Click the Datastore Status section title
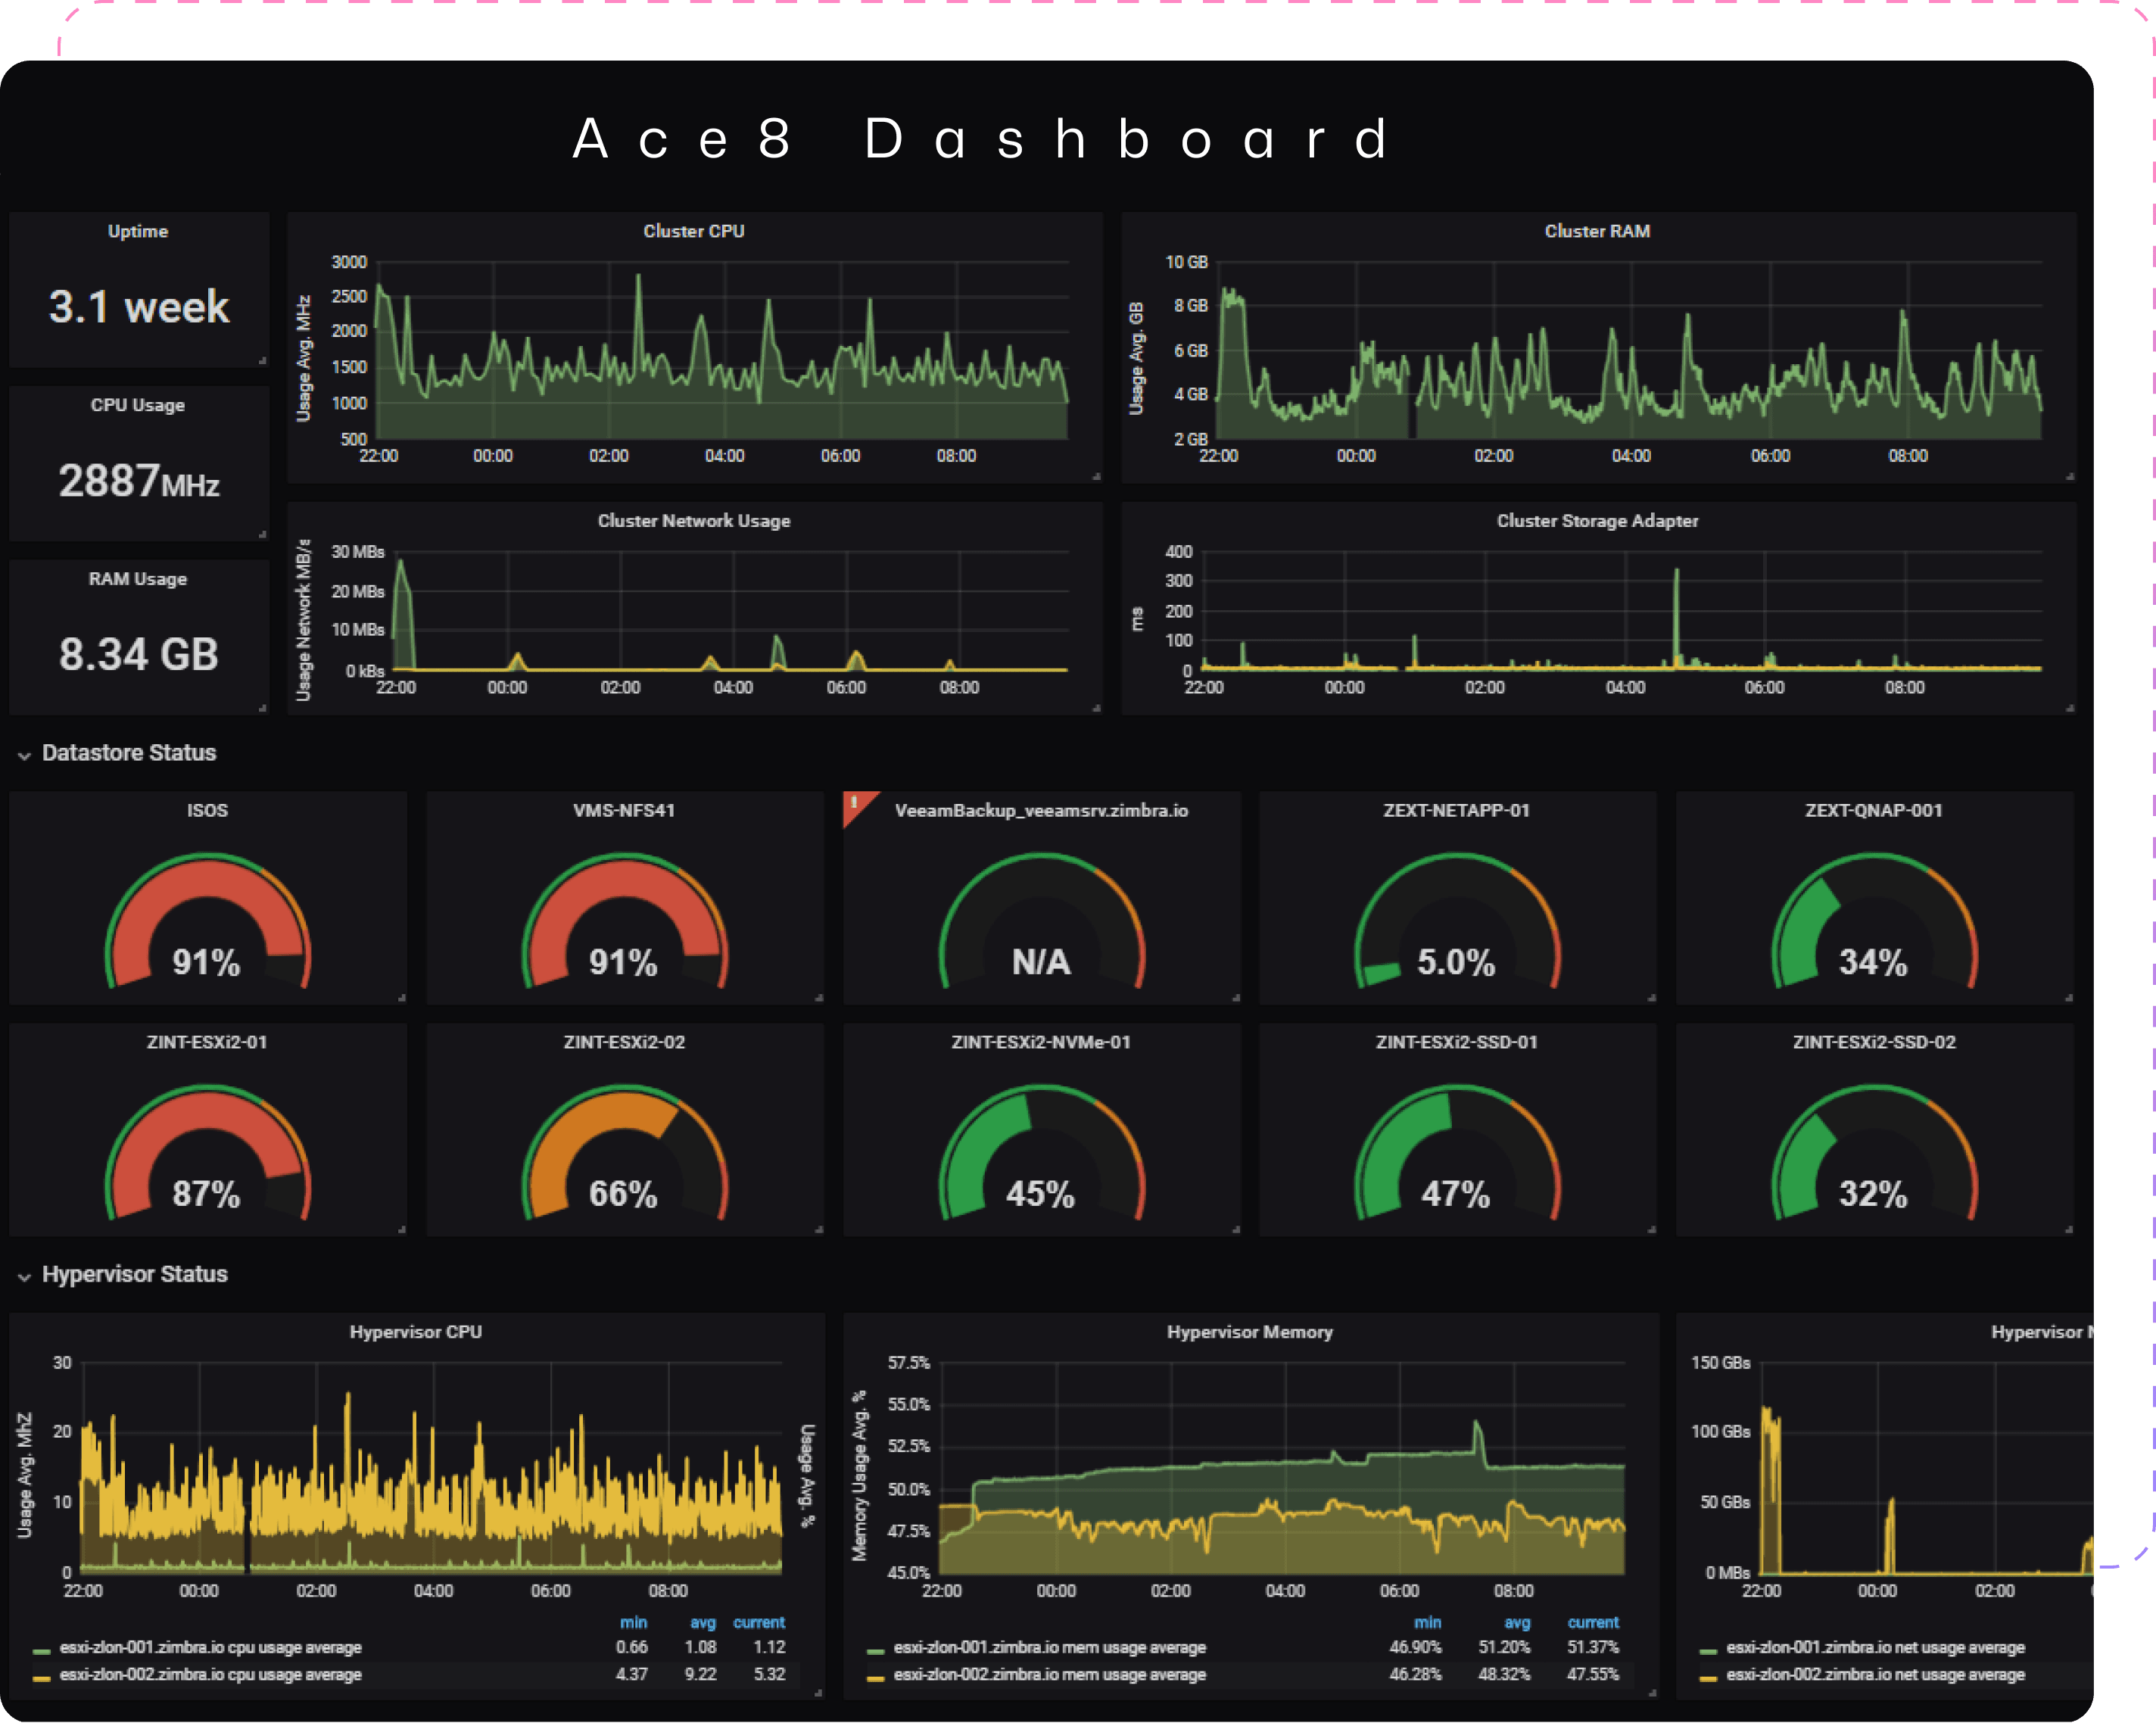Screen dimensions: 2156x1723 point(129,753)
